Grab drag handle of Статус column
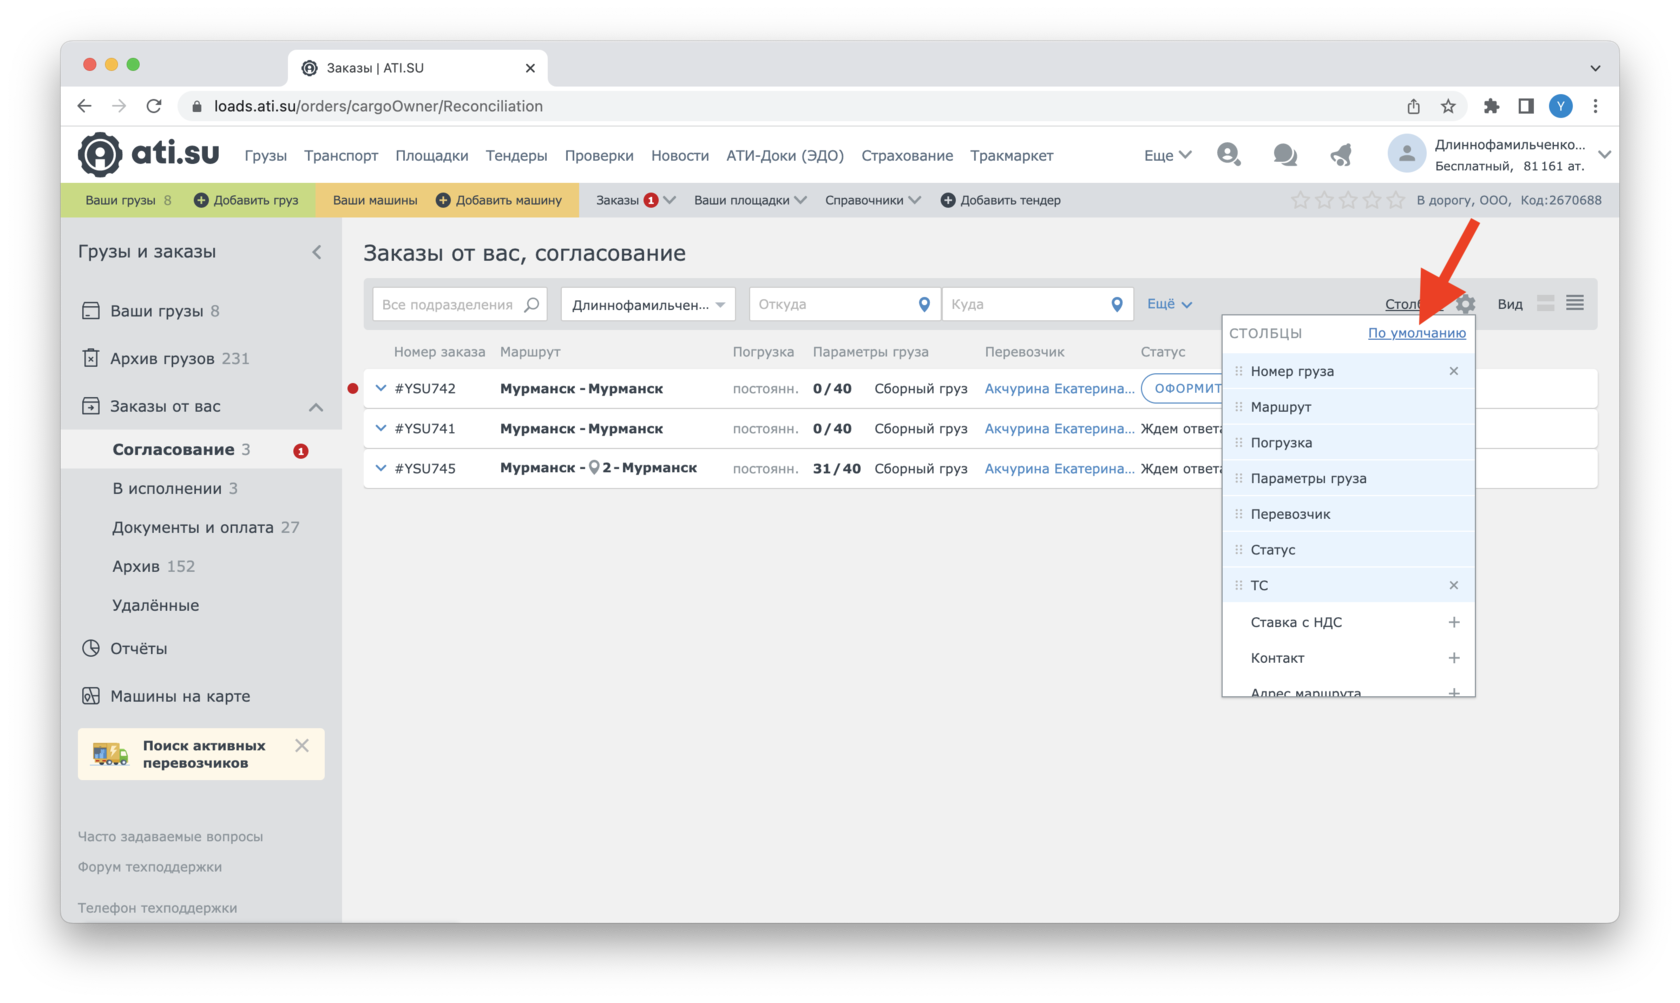 1238,550
